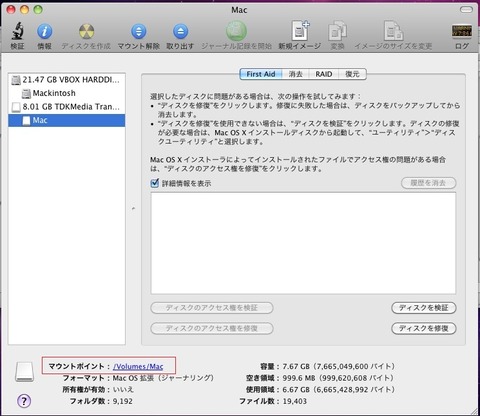This screenshot has width=480, height=416.
Task: Select the Mackintosh volume in sidebar
Action: tap(67, 93)
